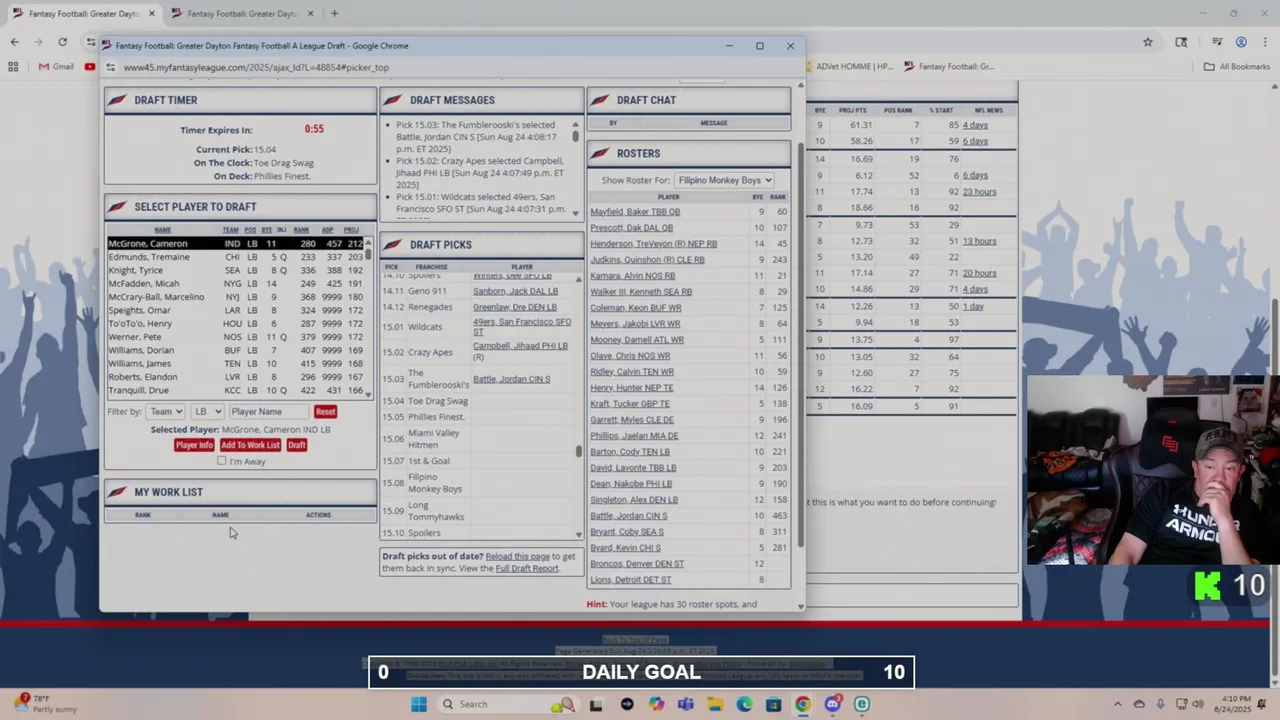Open Lions, Detroit DET ST roster link
1280x720 pixels.
(x=630, y=580)
